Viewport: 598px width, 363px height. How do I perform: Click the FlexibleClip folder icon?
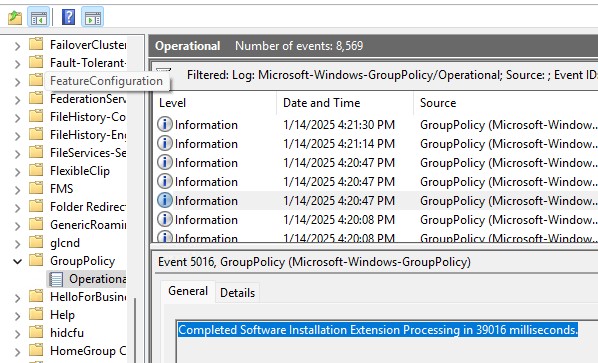pos(36,170)
